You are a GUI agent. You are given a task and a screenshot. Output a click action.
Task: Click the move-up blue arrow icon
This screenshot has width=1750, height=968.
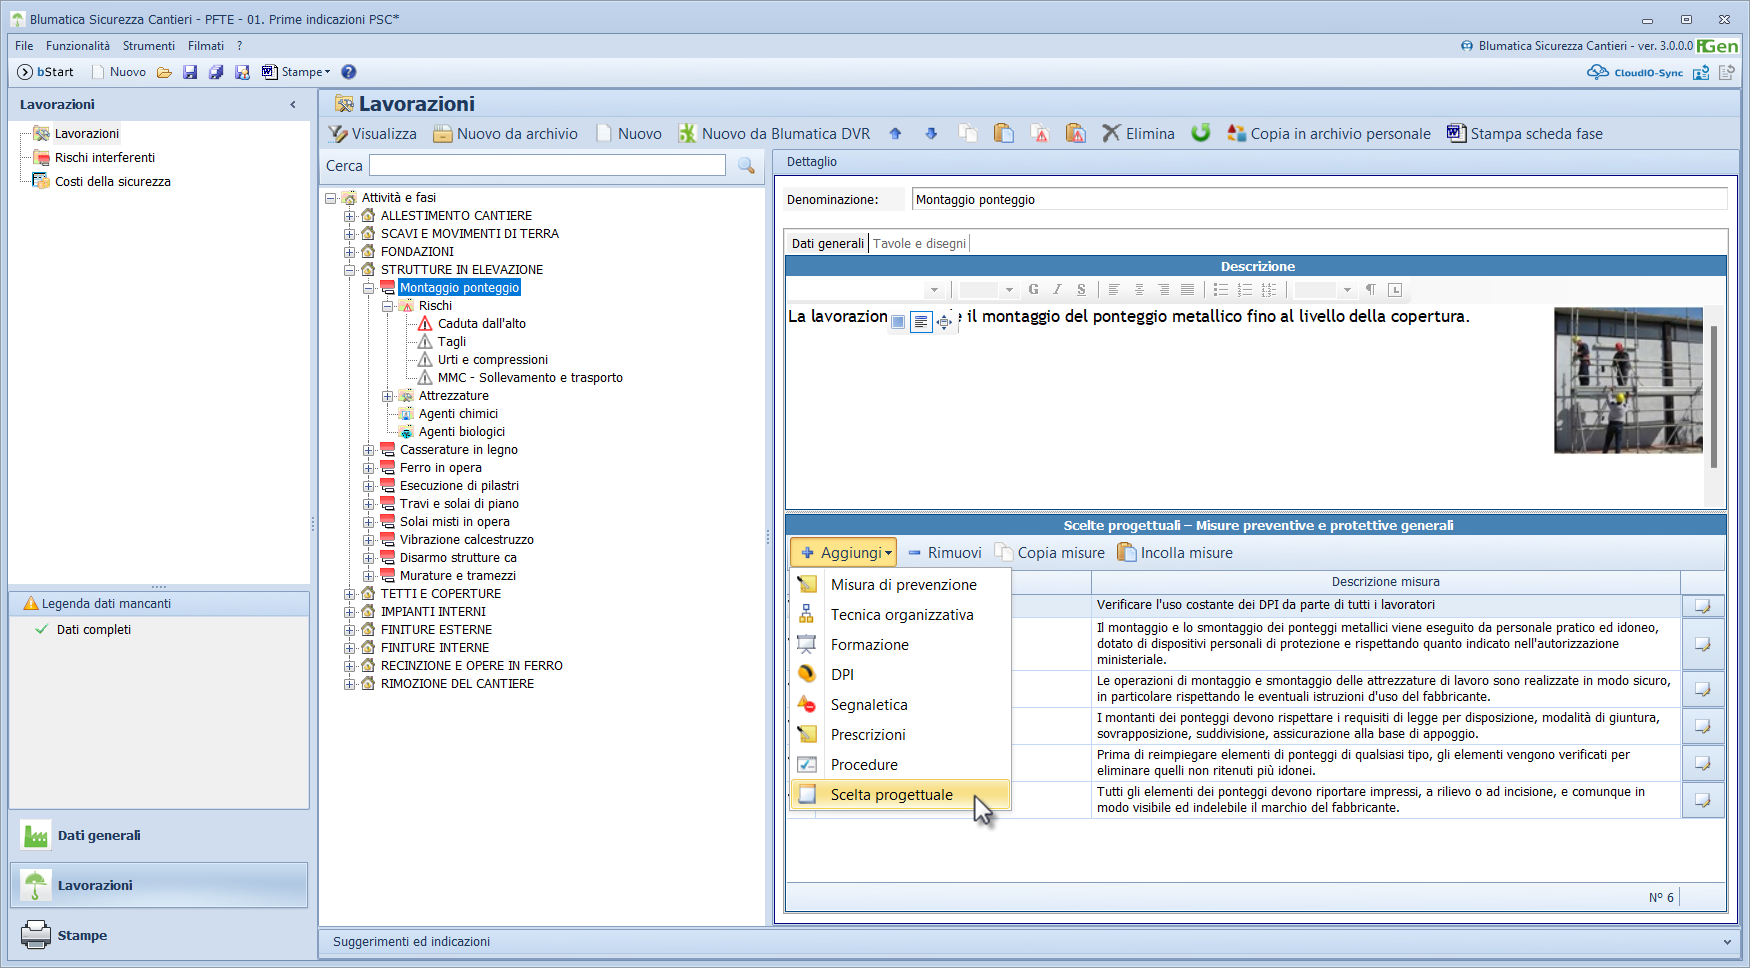pyautogui.click(x=895, y=134)
